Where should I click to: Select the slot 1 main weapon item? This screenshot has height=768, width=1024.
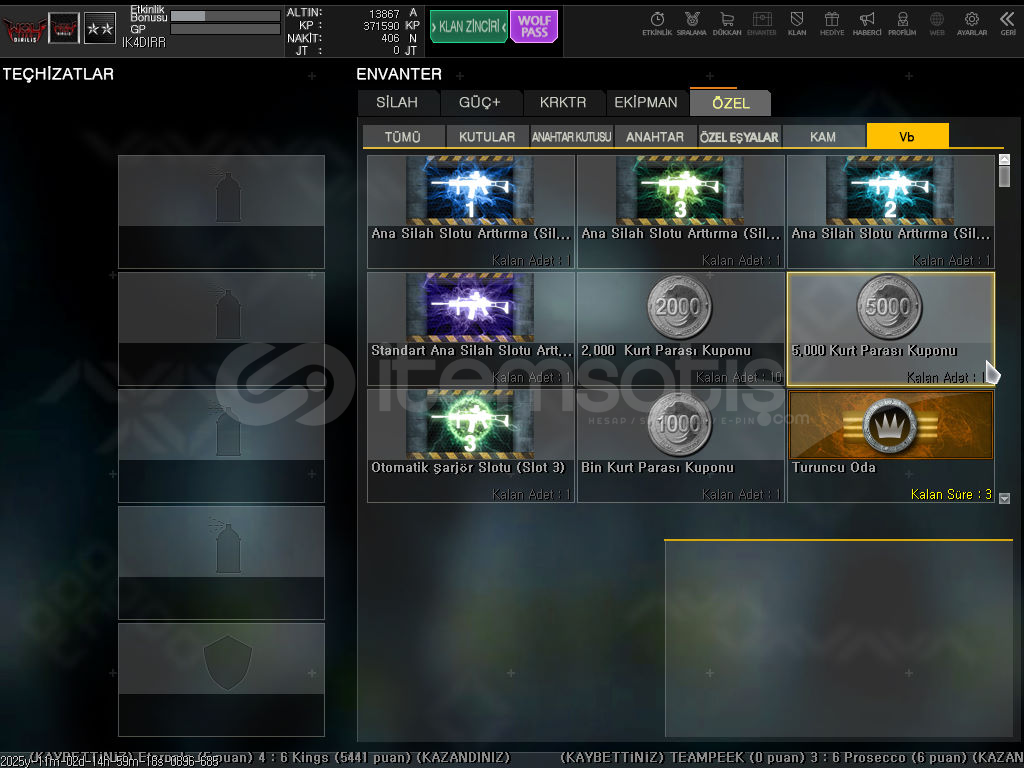point(471,212)
